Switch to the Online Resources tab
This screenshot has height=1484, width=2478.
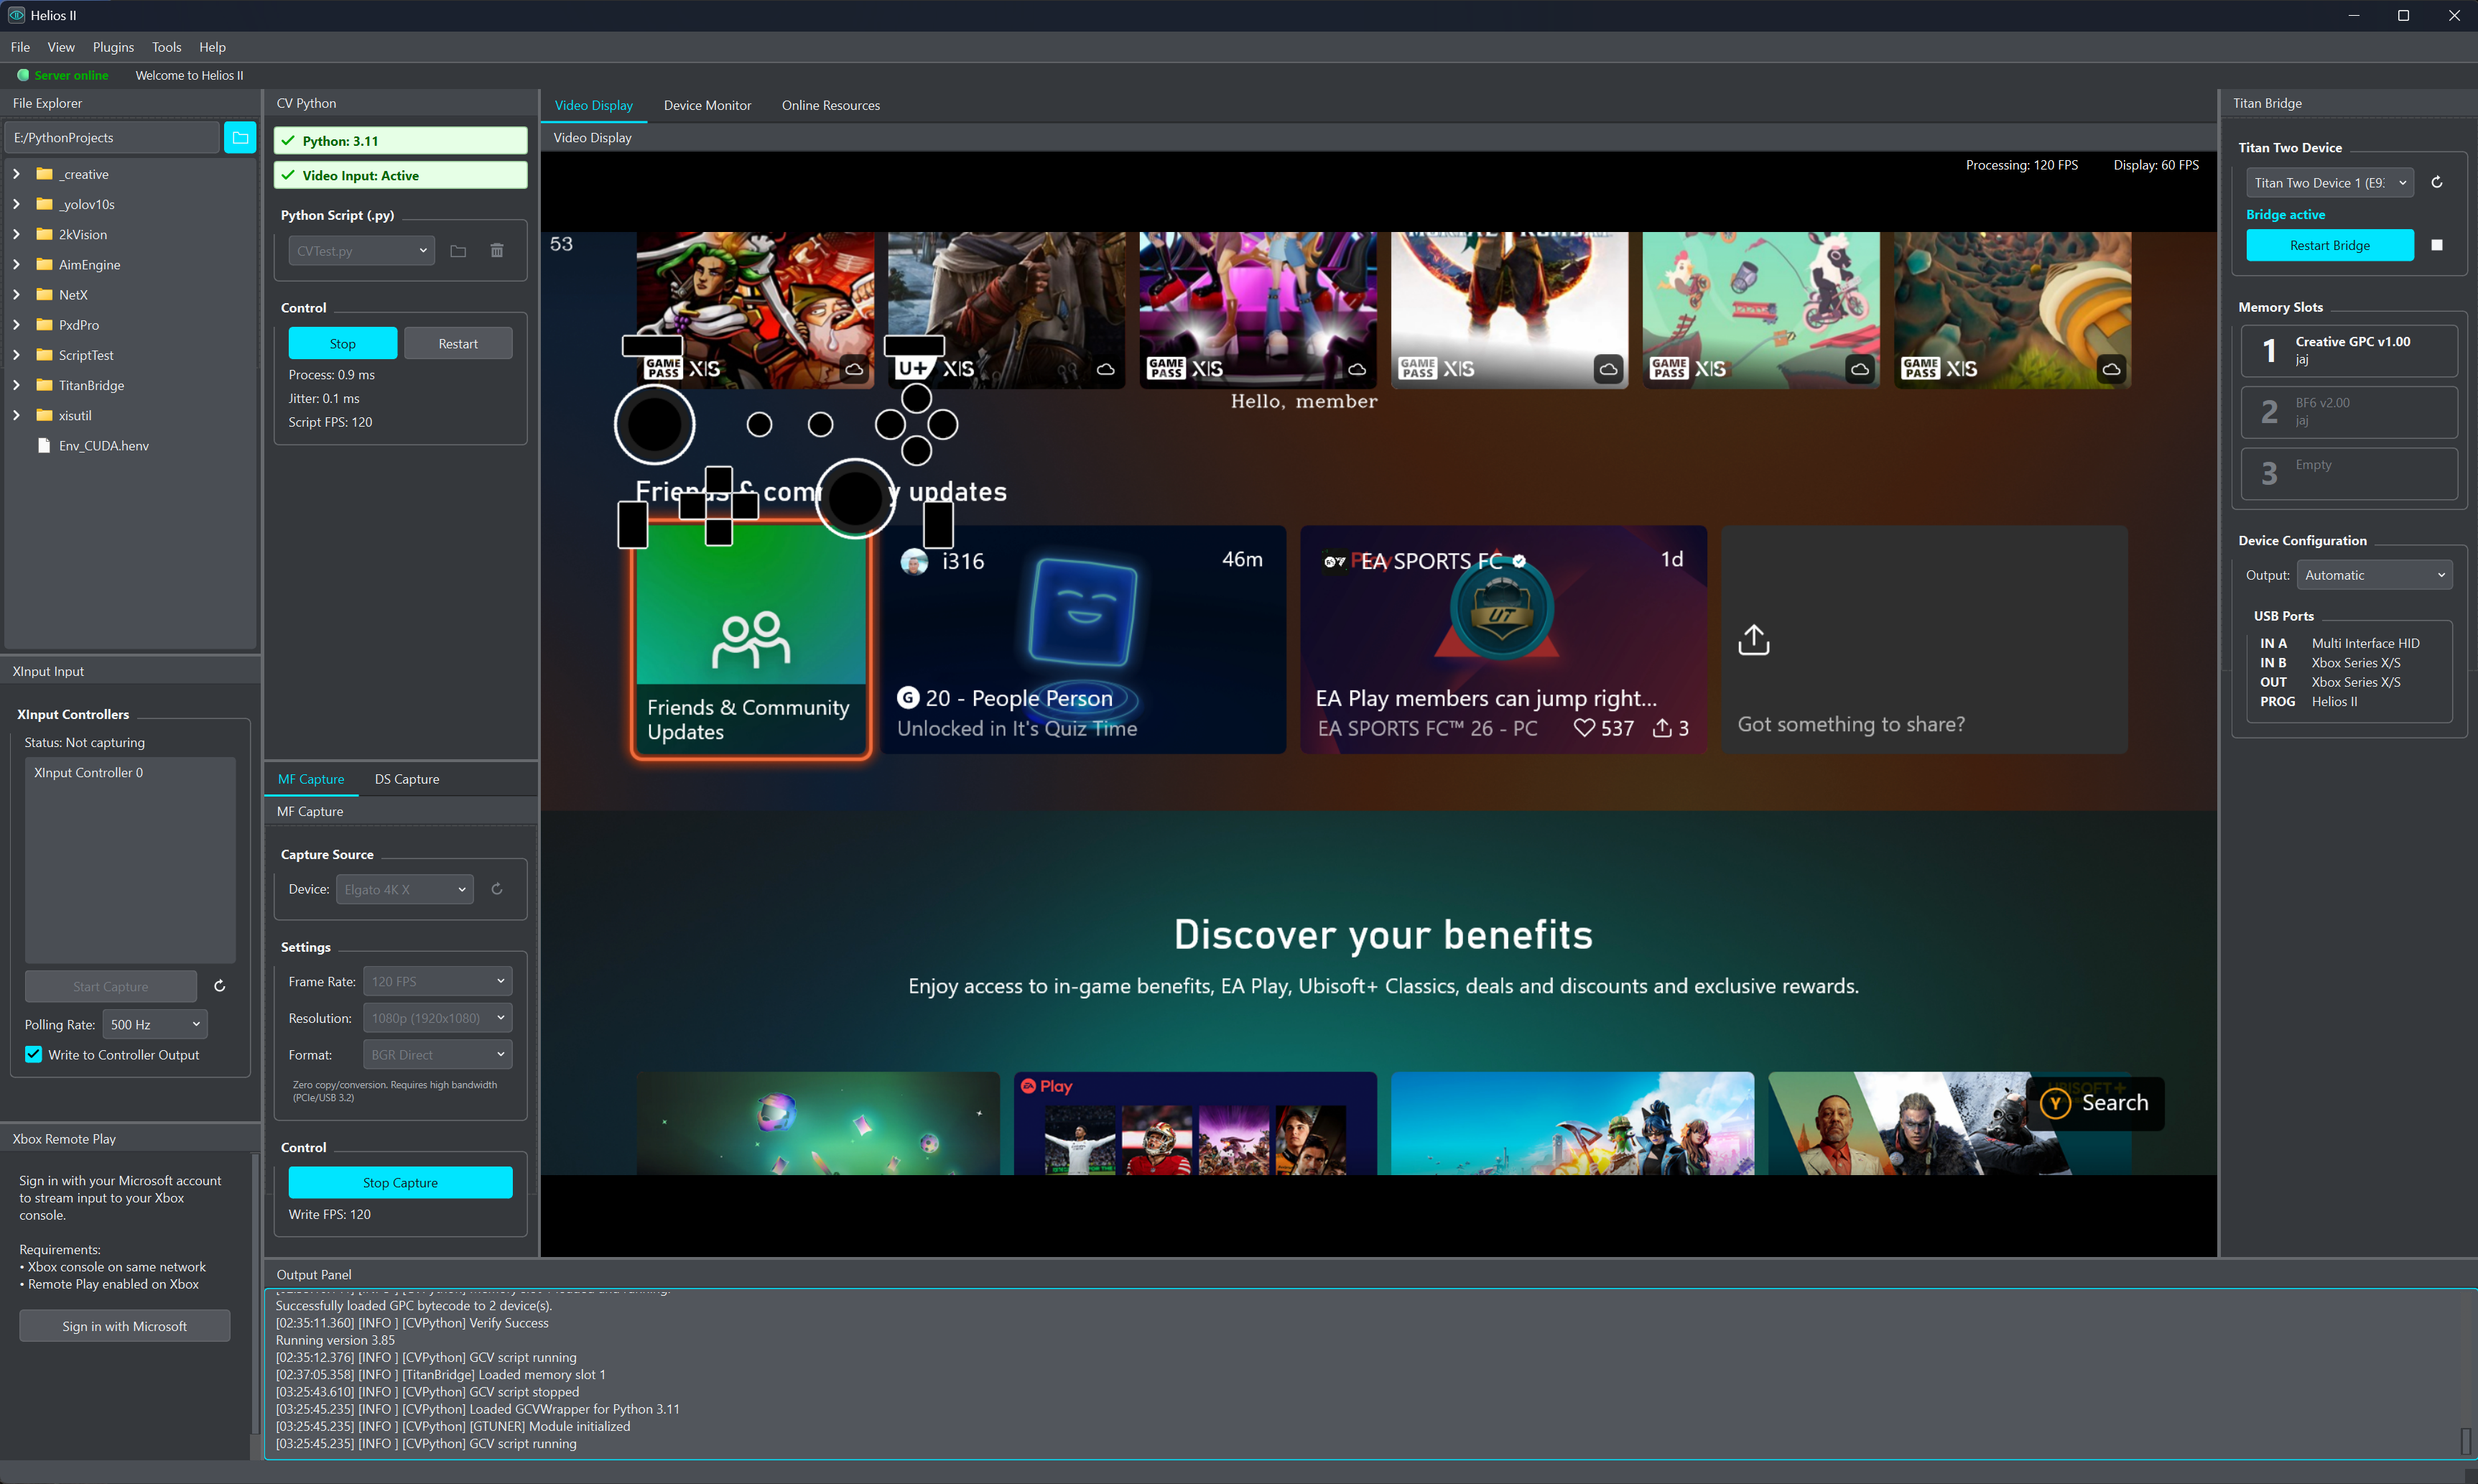830,106
